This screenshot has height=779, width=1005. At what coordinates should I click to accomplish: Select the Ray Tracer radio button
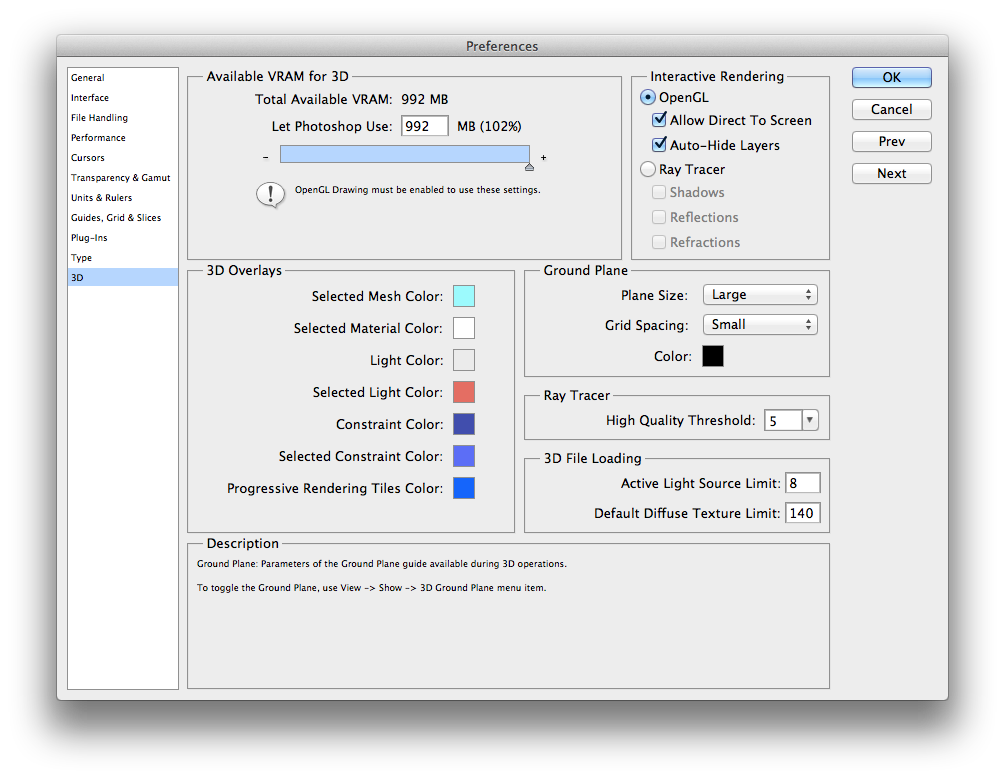(648, 169)
